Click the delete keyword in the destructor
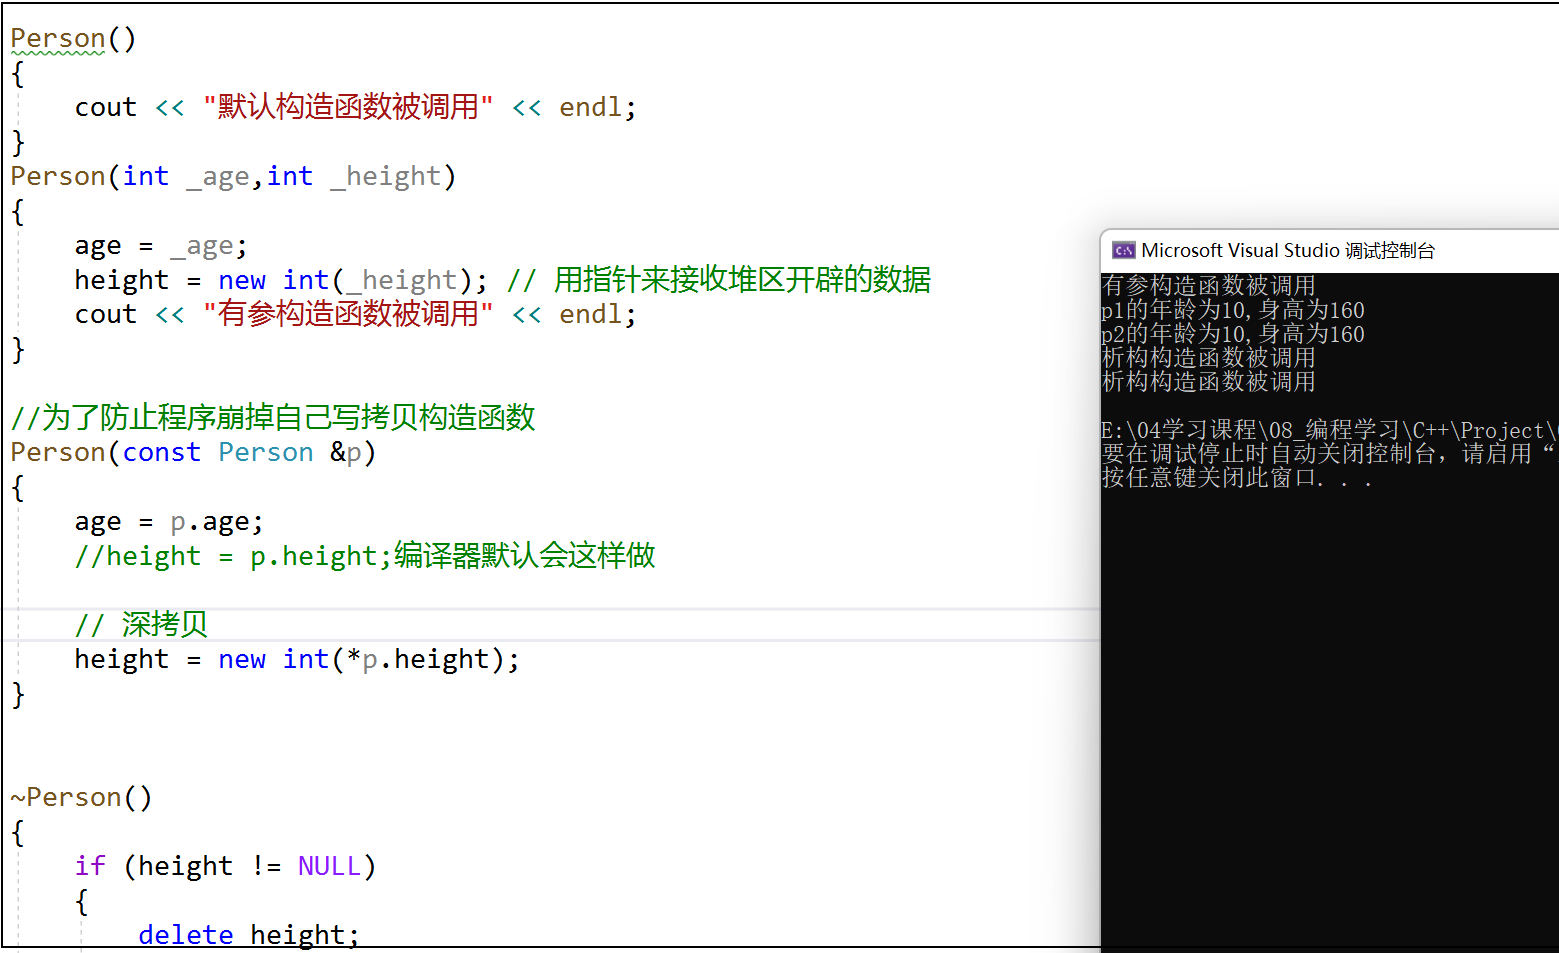The width and height of the screenshot is (1559, 953). (x=185, y=935)
